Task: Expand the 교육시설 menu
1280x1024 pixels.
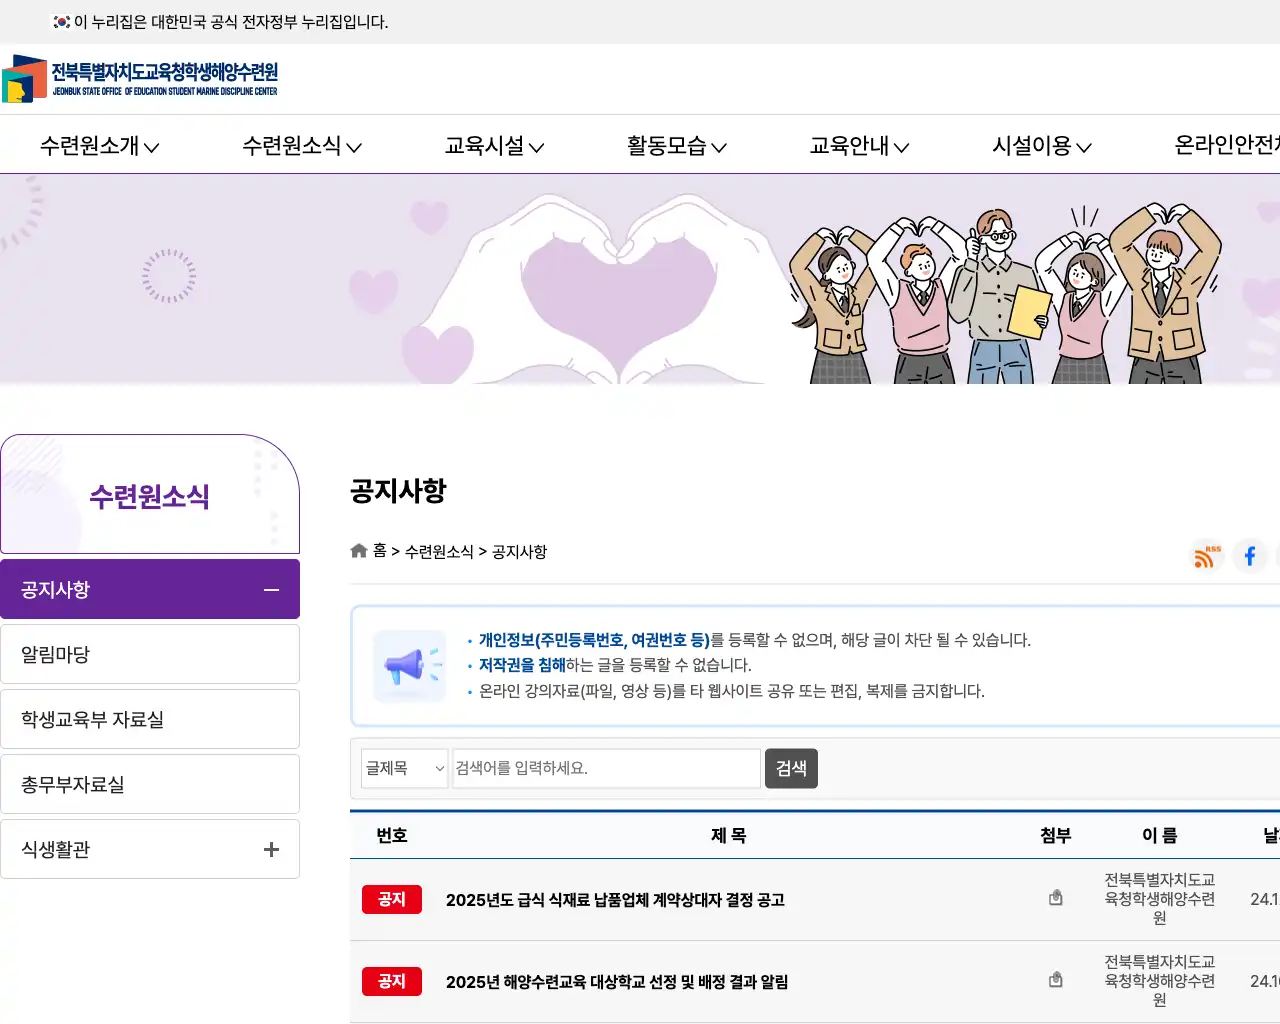Action: (x=494, y=146)
